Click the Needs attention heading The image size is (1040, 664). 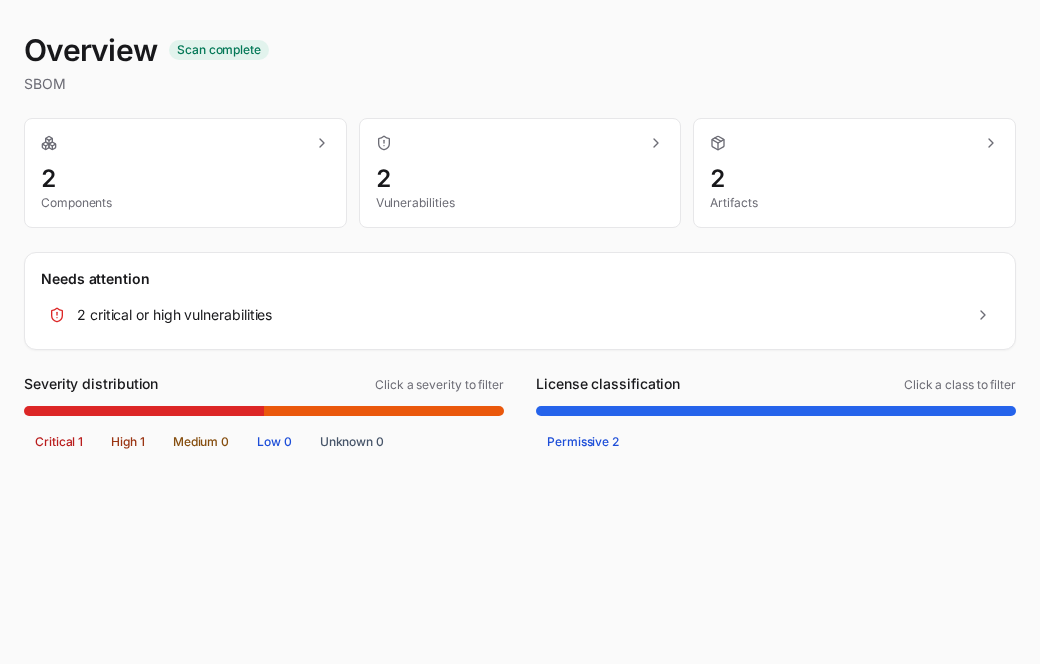[x=95, y=279]
